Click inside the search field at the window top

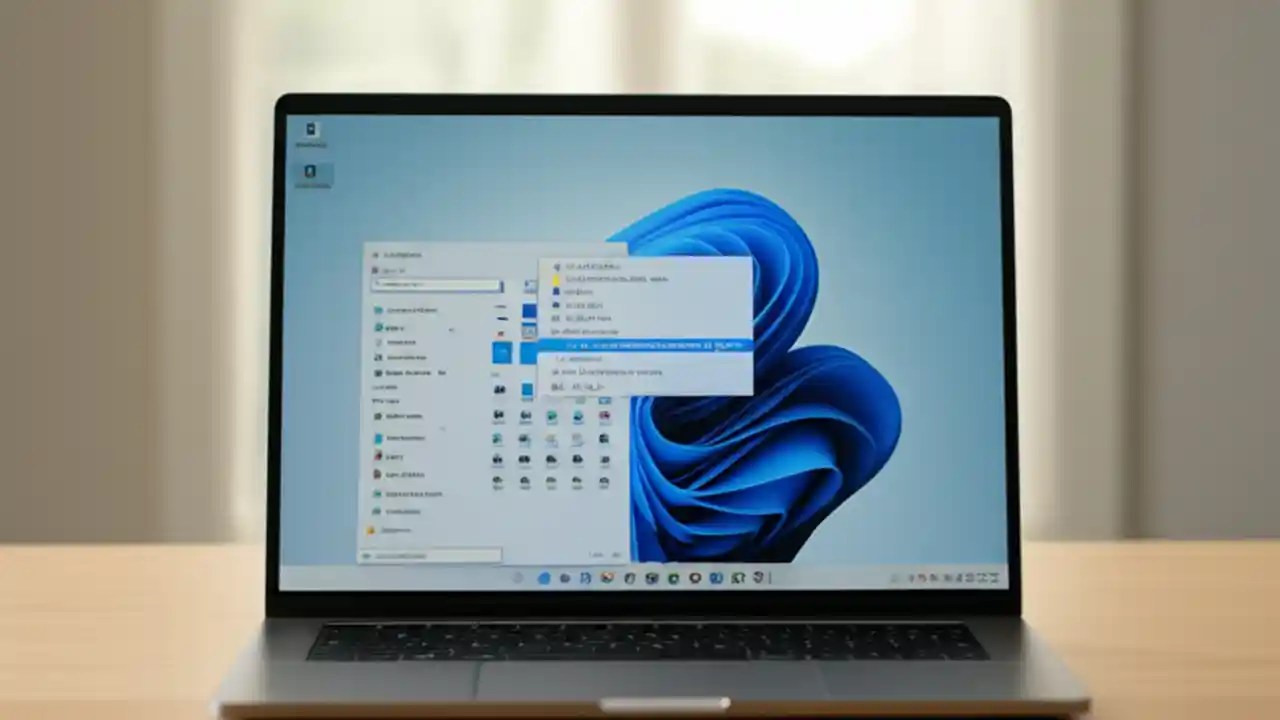[435, 286]
